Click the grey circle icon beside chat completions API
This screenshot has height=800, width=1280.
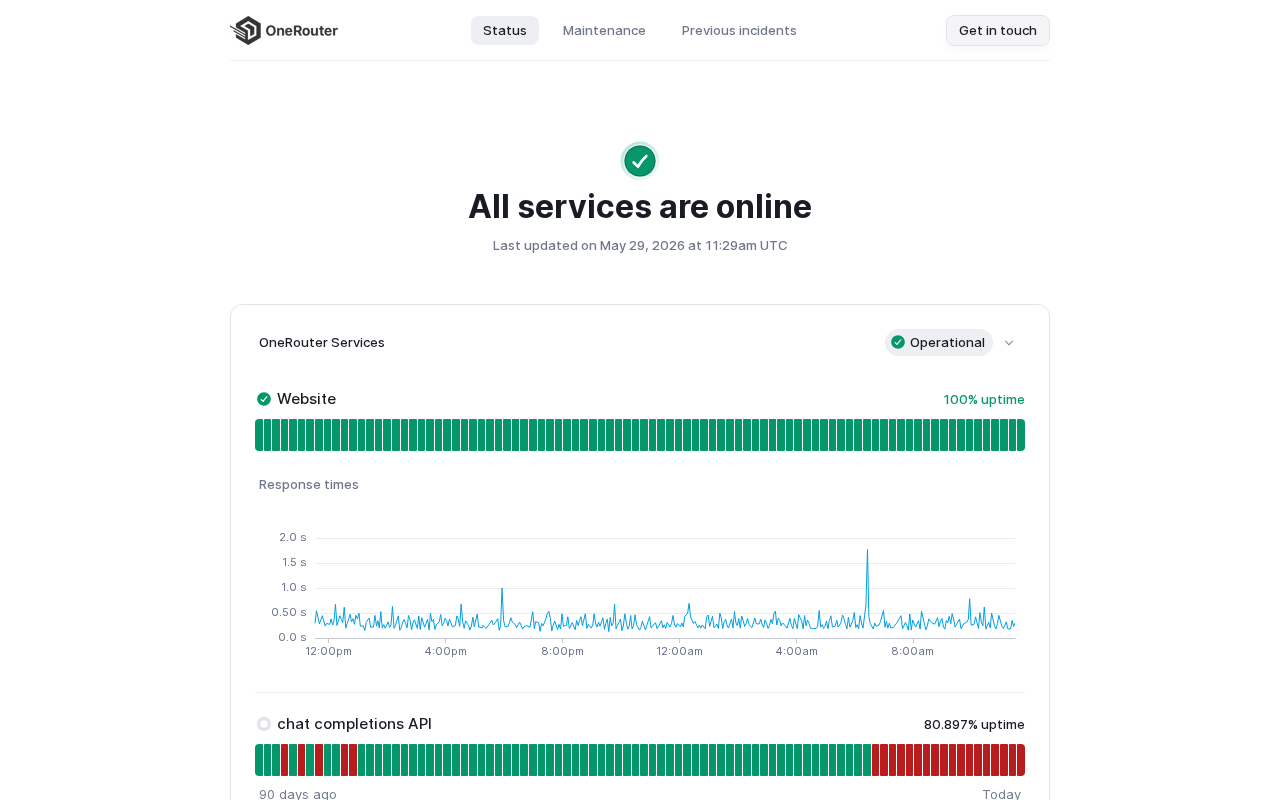point(264,724)
